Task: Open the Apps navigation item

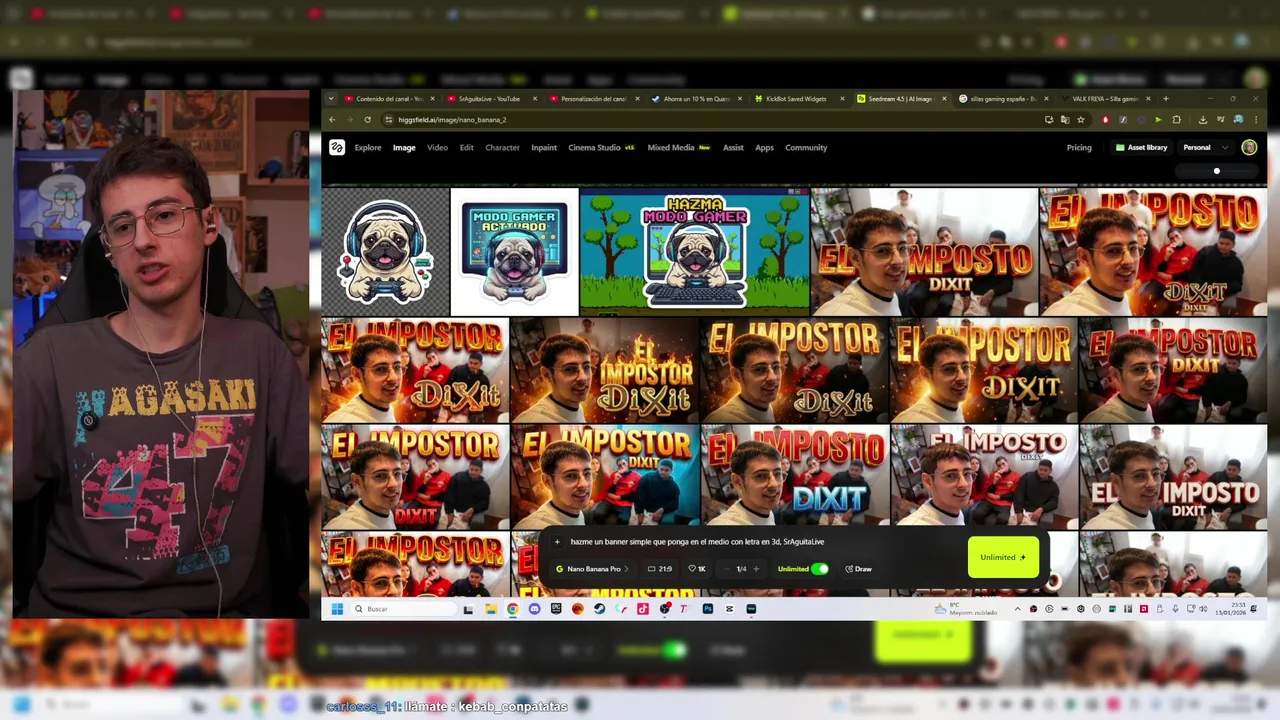Action: click(x=764, y=147)
